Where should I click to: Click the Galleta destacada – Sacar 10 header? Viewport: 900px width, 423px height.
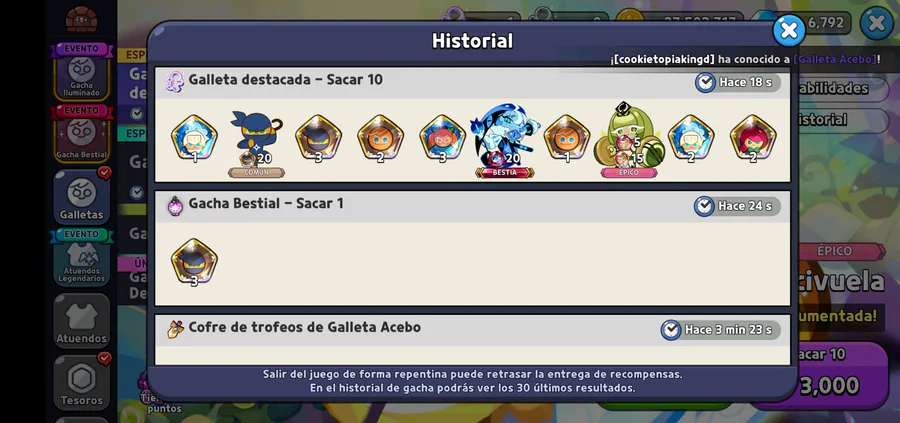point(285,80)
